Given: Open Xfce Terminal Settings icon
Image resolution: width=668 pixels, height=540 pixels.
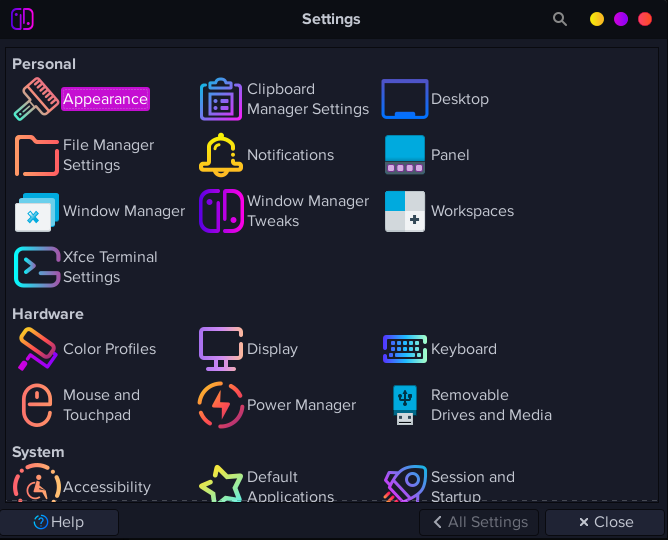Looking at the screenshot, I should click(37, 267).
